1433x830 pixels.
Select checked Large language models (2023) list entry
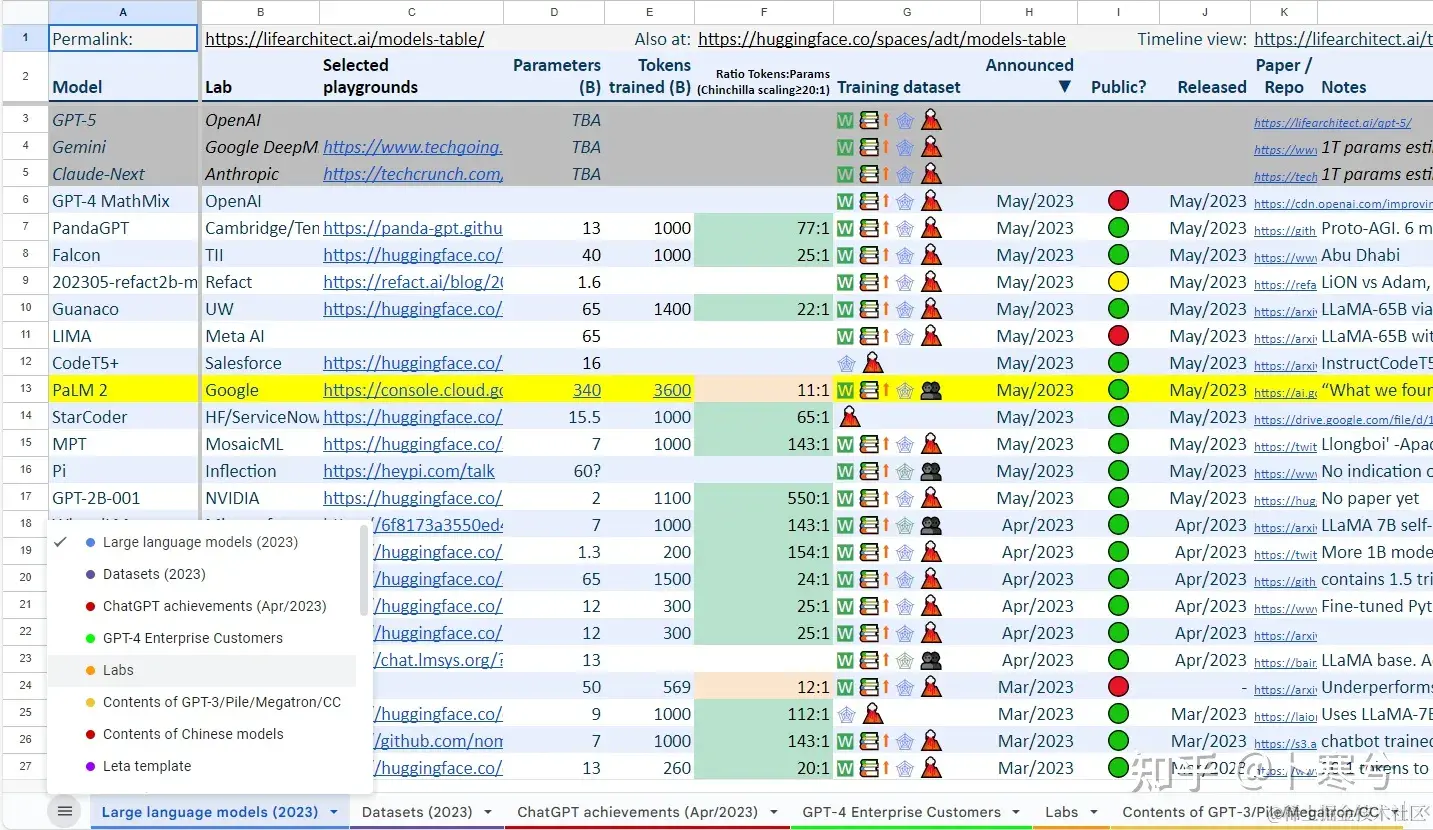tap(201, 542)
